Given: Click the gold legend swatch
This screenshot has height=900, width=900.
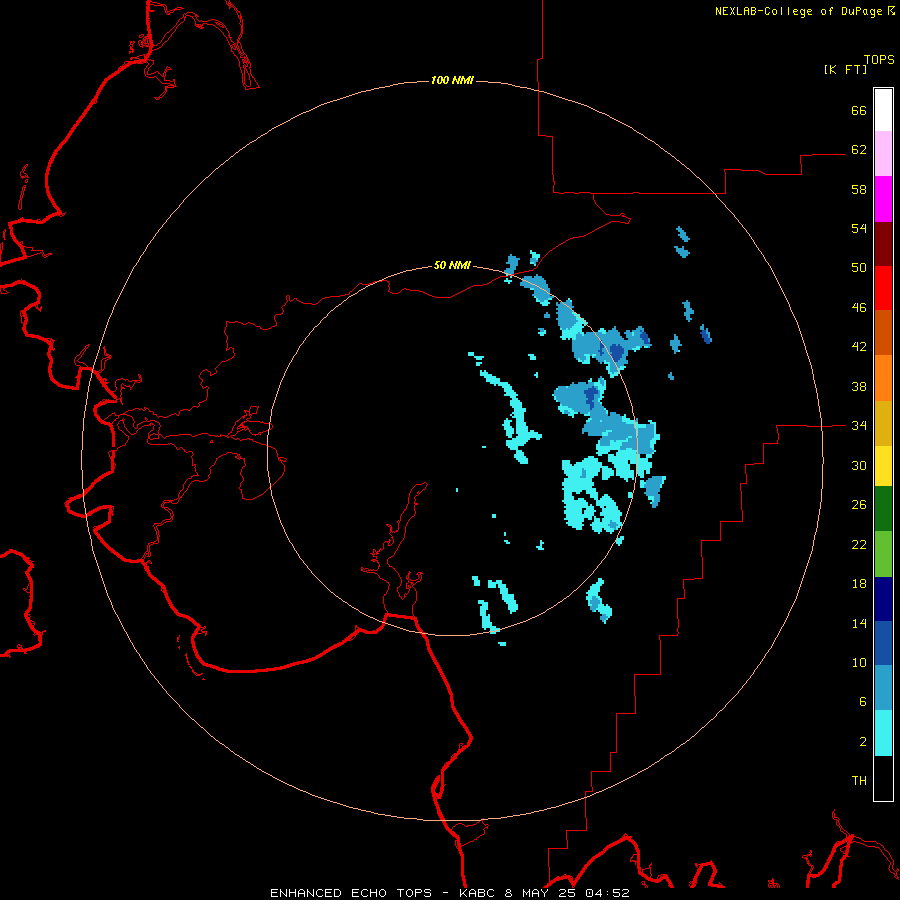Looking at the screenshot, I should coord(883,423).
